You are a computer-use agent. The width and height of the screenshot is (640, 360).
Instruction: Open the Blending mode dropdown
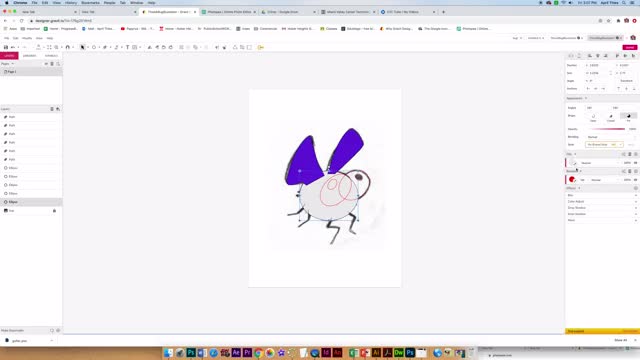tap(611, 137)
